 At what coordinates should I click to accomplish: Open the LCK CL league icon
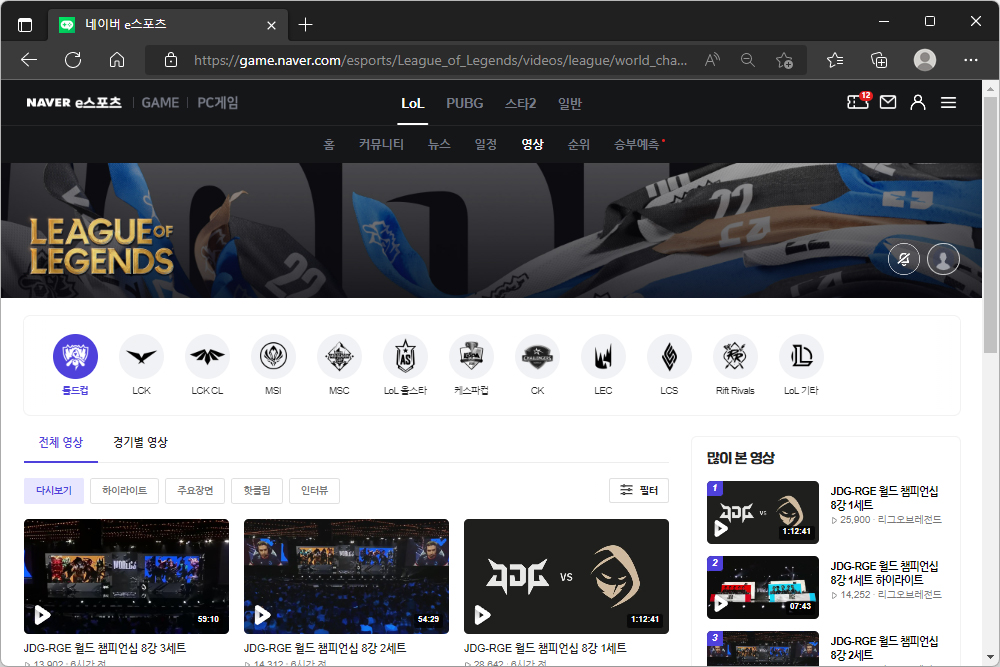(207, 356)
